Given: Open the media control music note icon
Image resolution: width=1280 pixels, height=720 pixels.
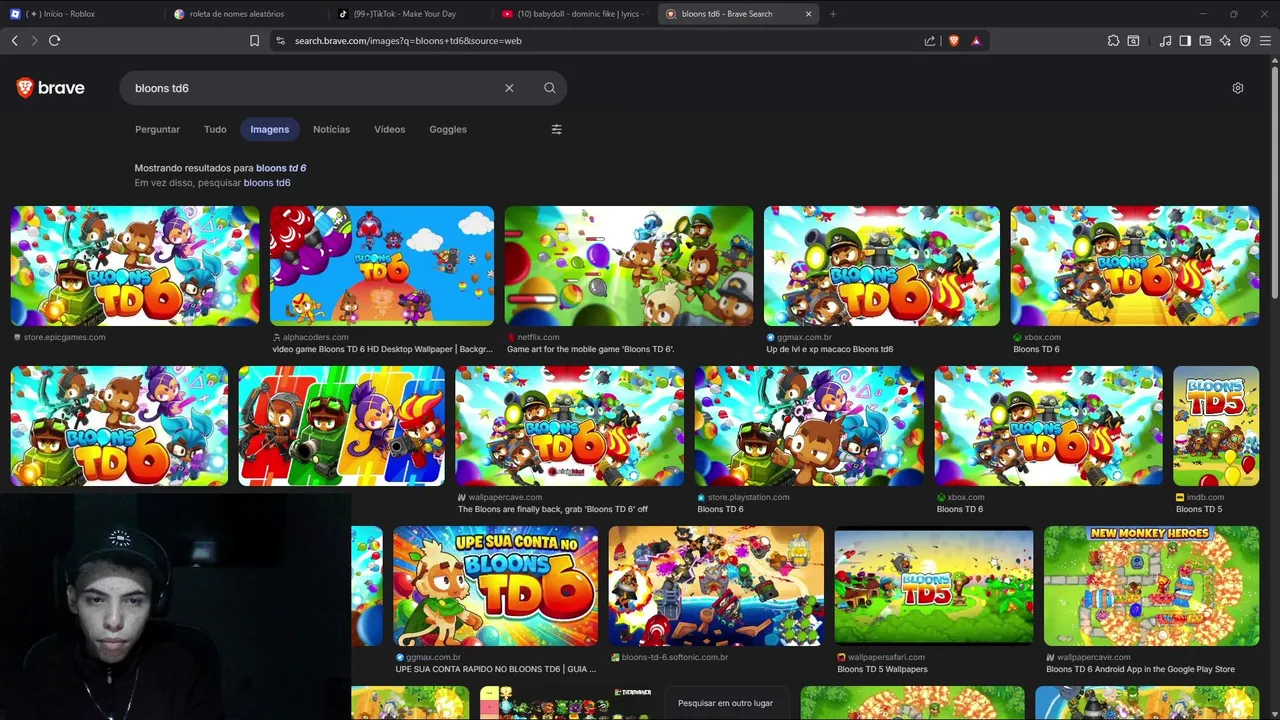Looking at the screenshot, I should [x=1165, y=41].
